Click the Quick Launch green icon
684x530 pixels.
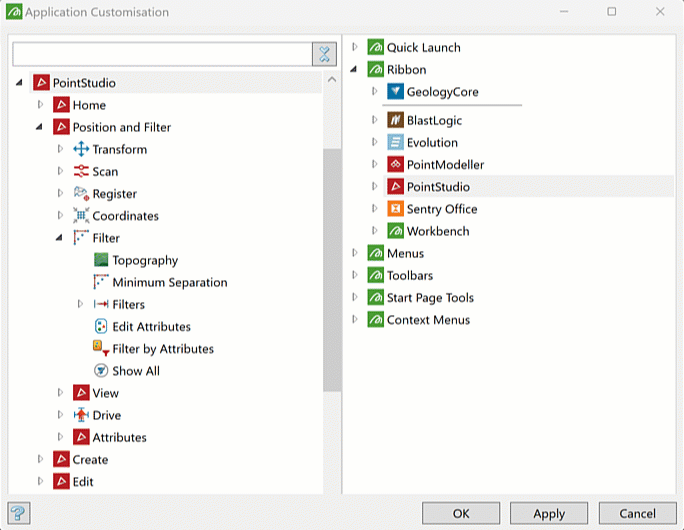376,47
